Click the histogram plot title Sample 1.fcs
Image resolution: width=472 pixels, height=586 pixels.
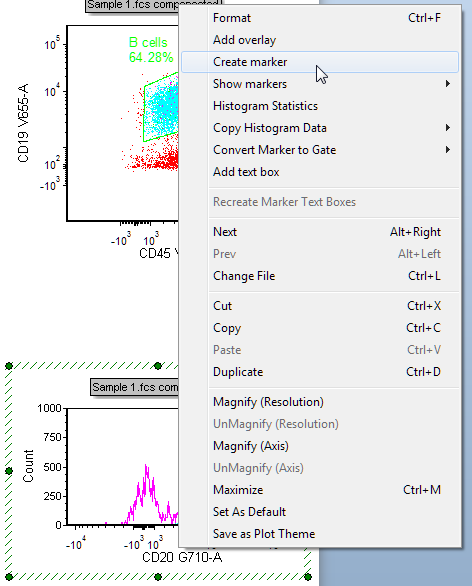[135, 387]
